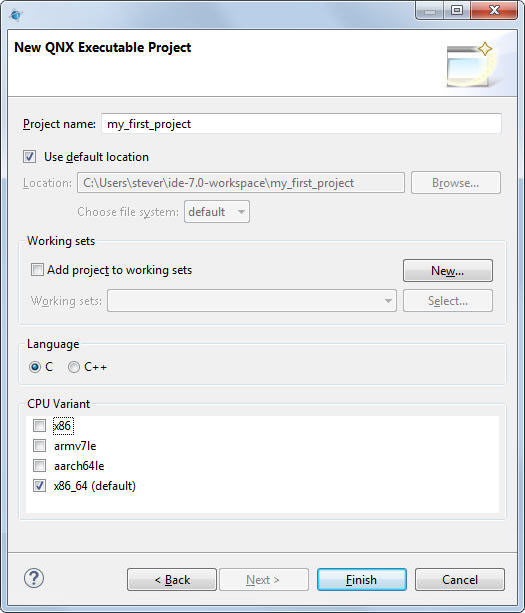Click the Finish button

coord(362,579)
